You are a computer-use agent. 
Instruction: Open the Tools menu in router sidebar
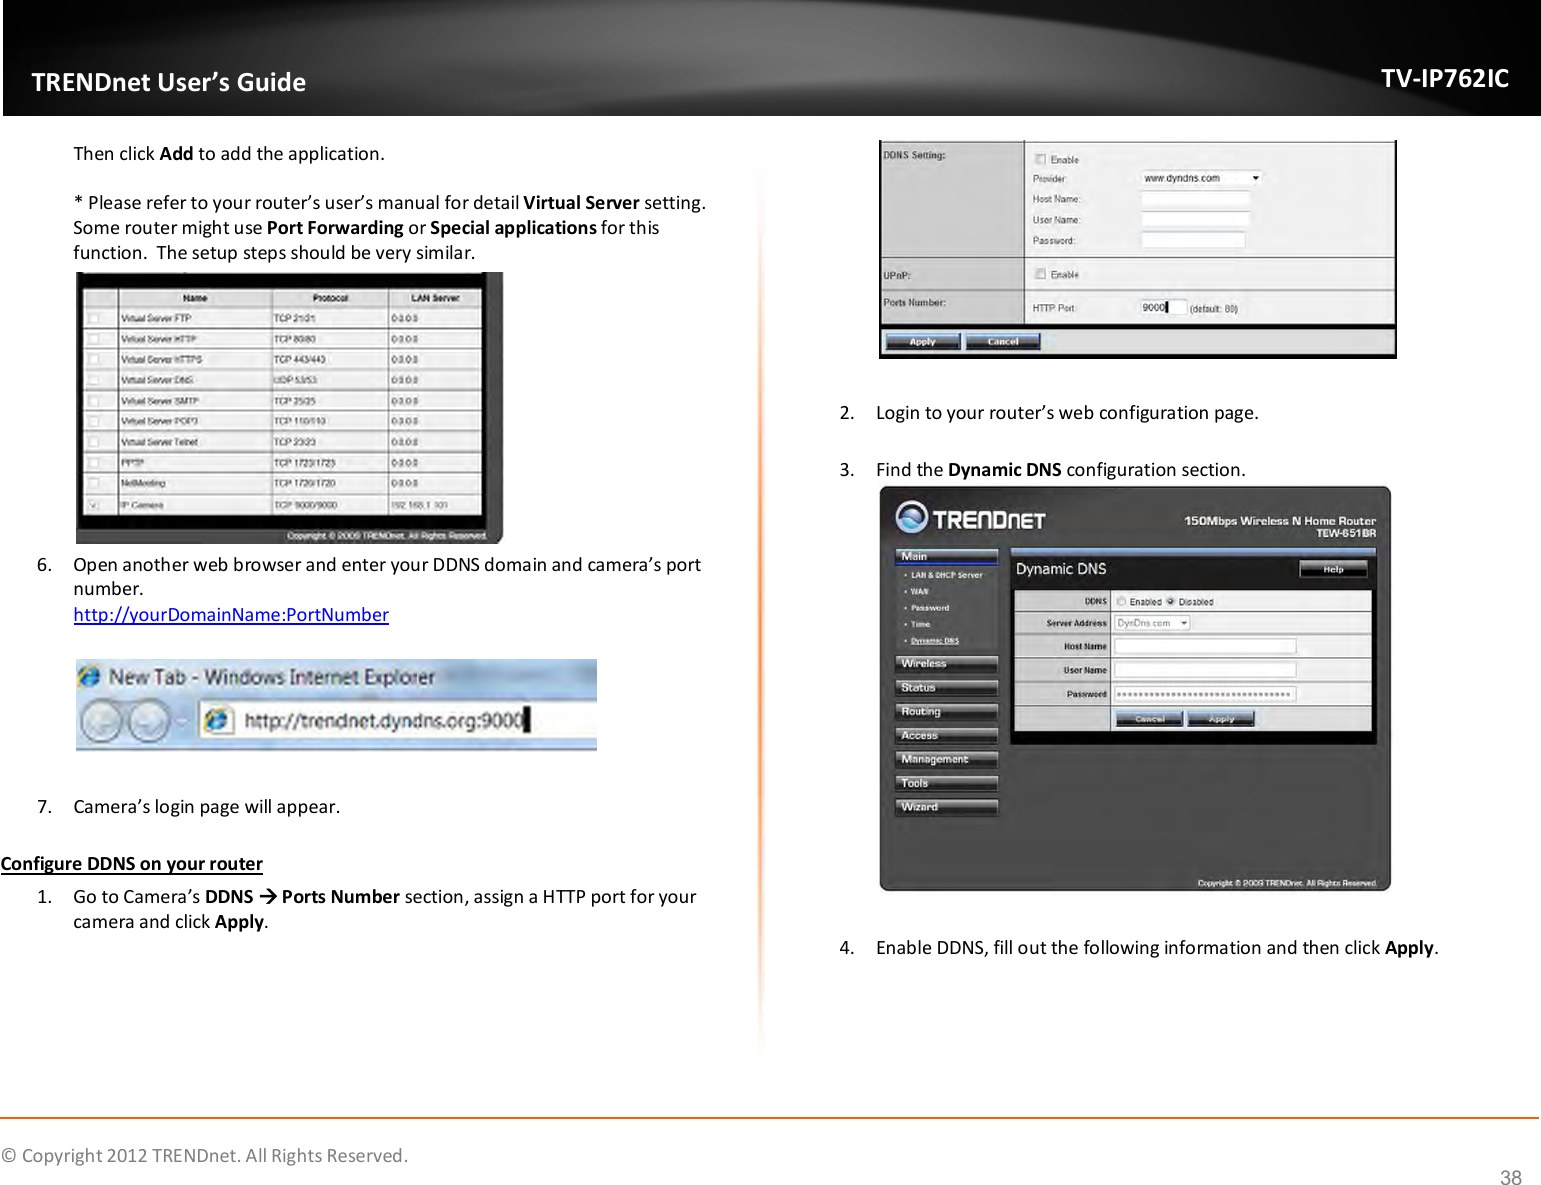(x=946, y=784)
